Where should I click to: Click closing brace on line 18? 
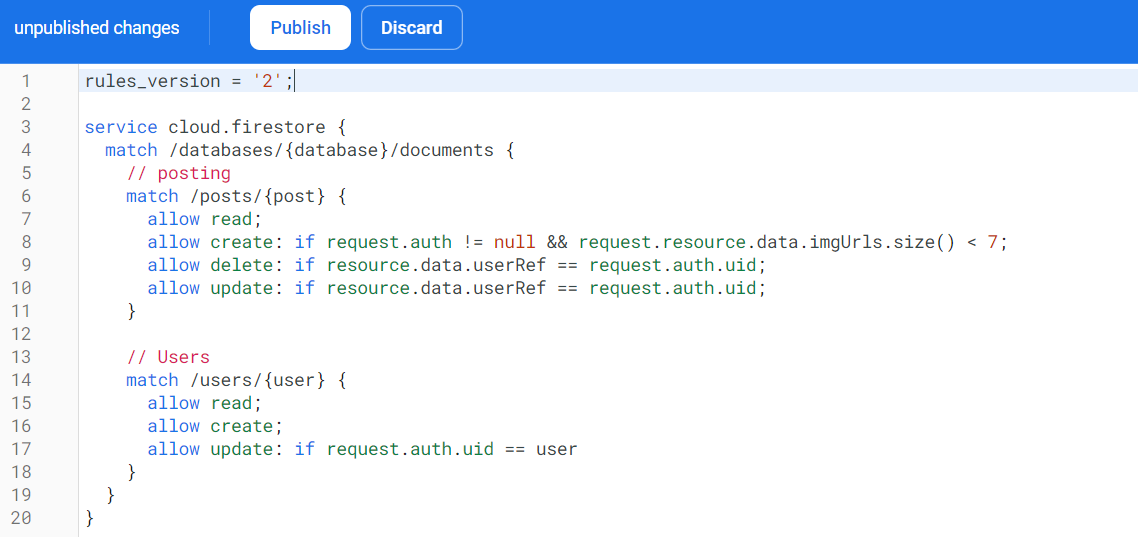click(x=131, y=472)
